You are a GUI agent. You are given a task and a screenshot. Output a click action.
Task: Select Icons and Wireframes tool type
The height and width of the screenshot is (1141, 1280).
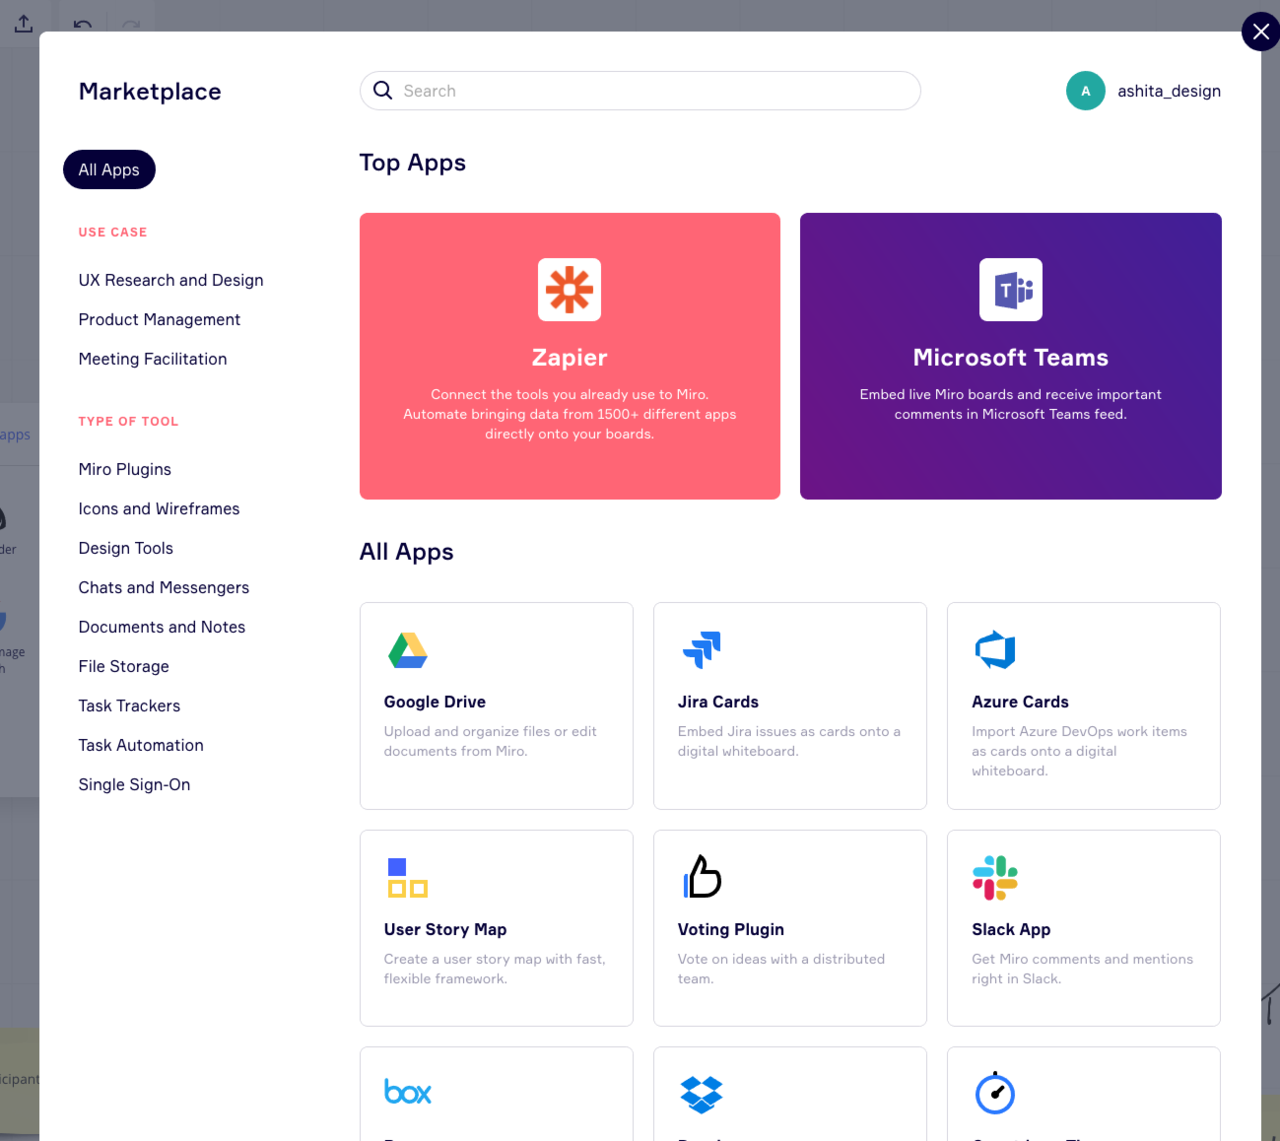[159, 509]
